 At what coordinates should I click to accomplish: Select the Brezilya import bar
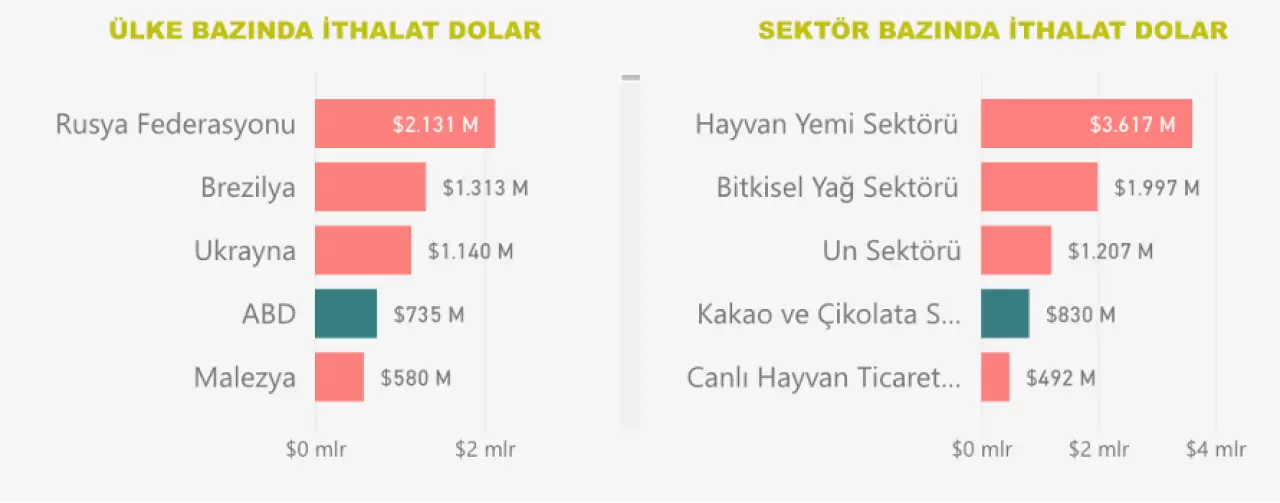coord(370,187)
